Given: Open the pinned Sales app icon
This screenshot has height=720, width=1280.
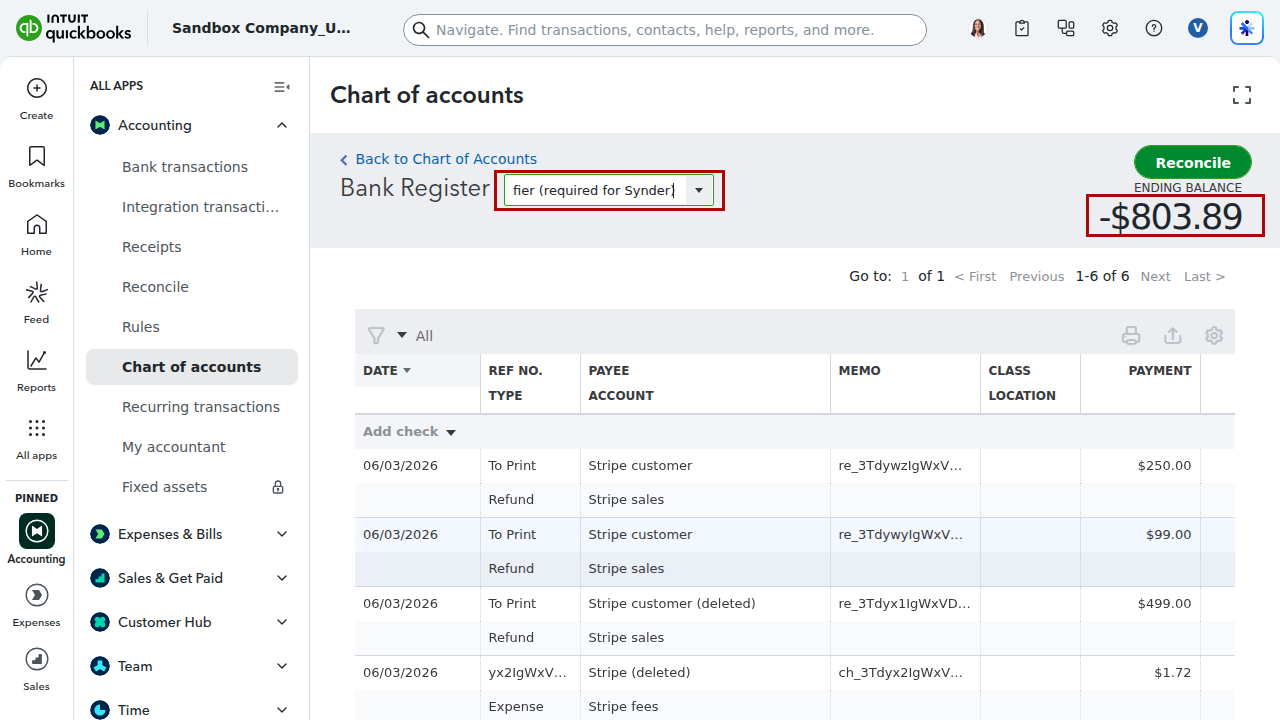Looking at the screenshot, I should pyautogui.click(x=37, y=660).
